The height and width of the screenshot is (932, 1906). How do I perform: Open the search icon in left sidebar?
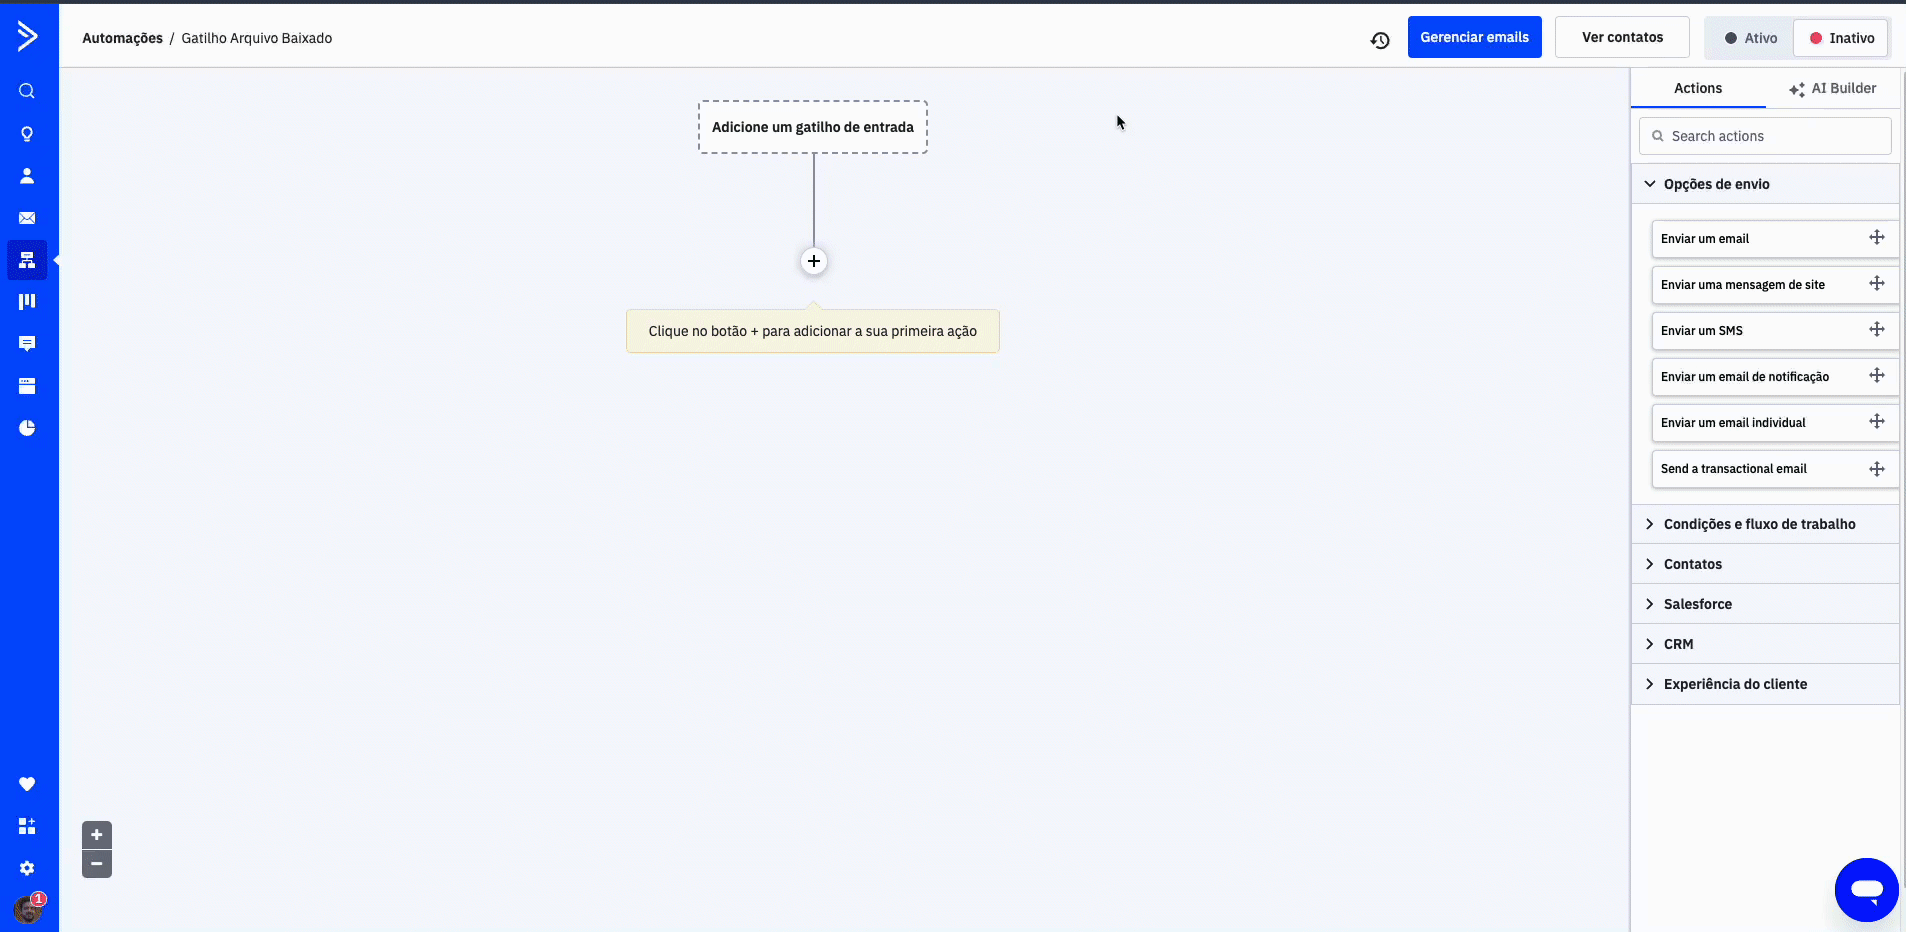coord(27,91)
